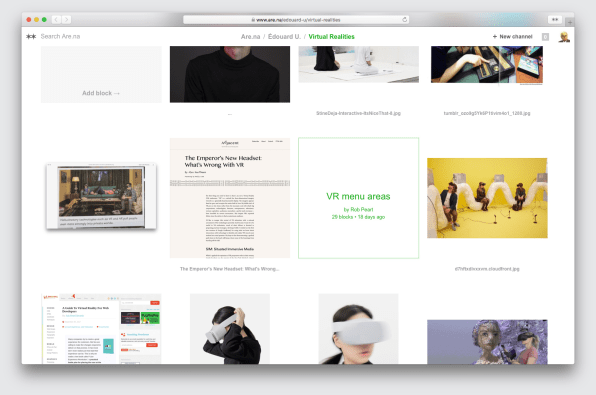The height and width of the screenshot is (395, 596).
Task: Click the + New channel button
Action: pyautogui.click(x=512, y=36)
